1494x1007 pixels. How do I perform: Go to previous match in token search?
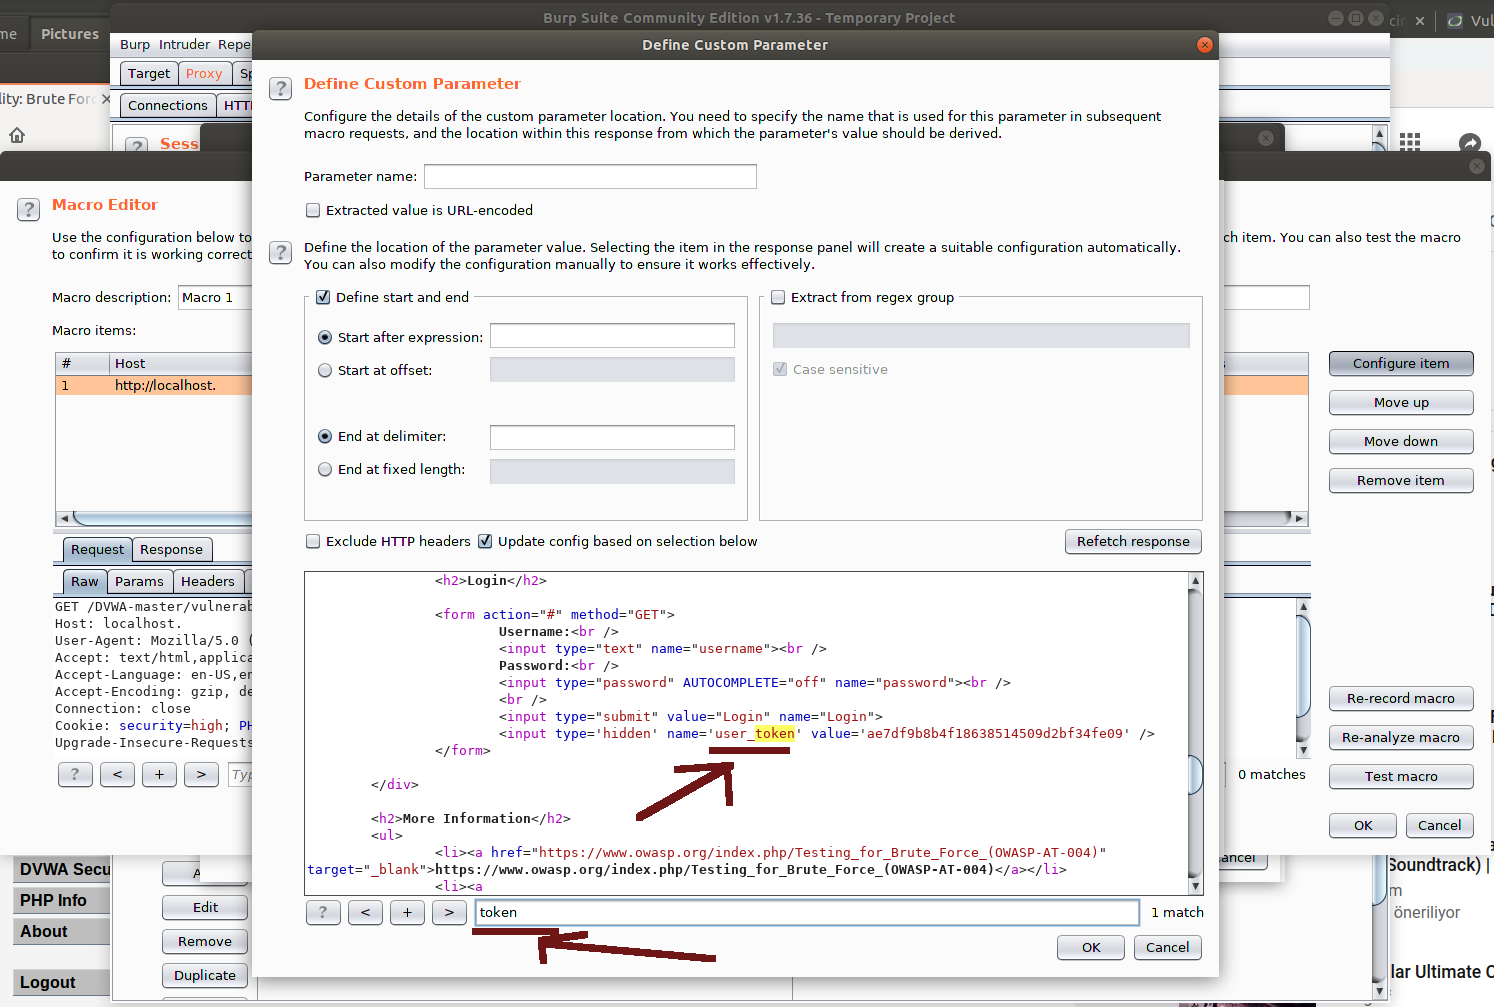(365, 912)
